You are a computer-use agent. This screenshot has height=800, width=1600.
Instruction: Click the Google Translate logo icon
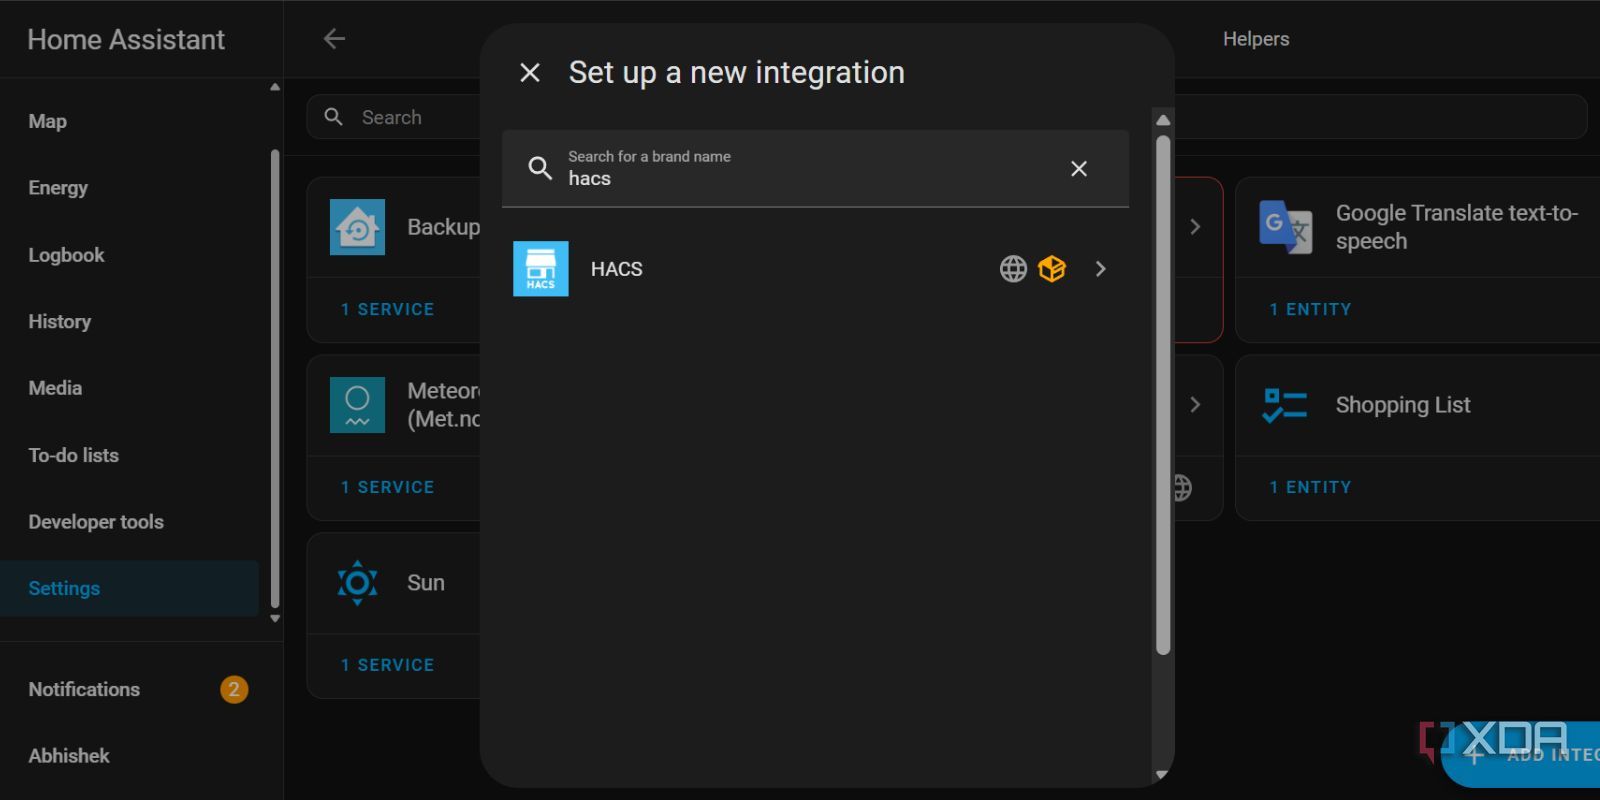[1286, 227]
